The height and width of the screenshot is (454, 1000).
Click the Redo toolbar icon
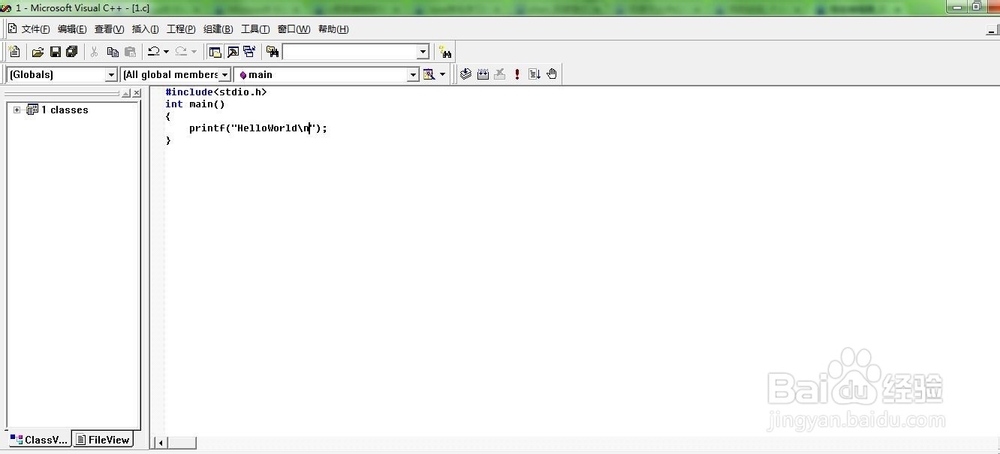[181, 52]
